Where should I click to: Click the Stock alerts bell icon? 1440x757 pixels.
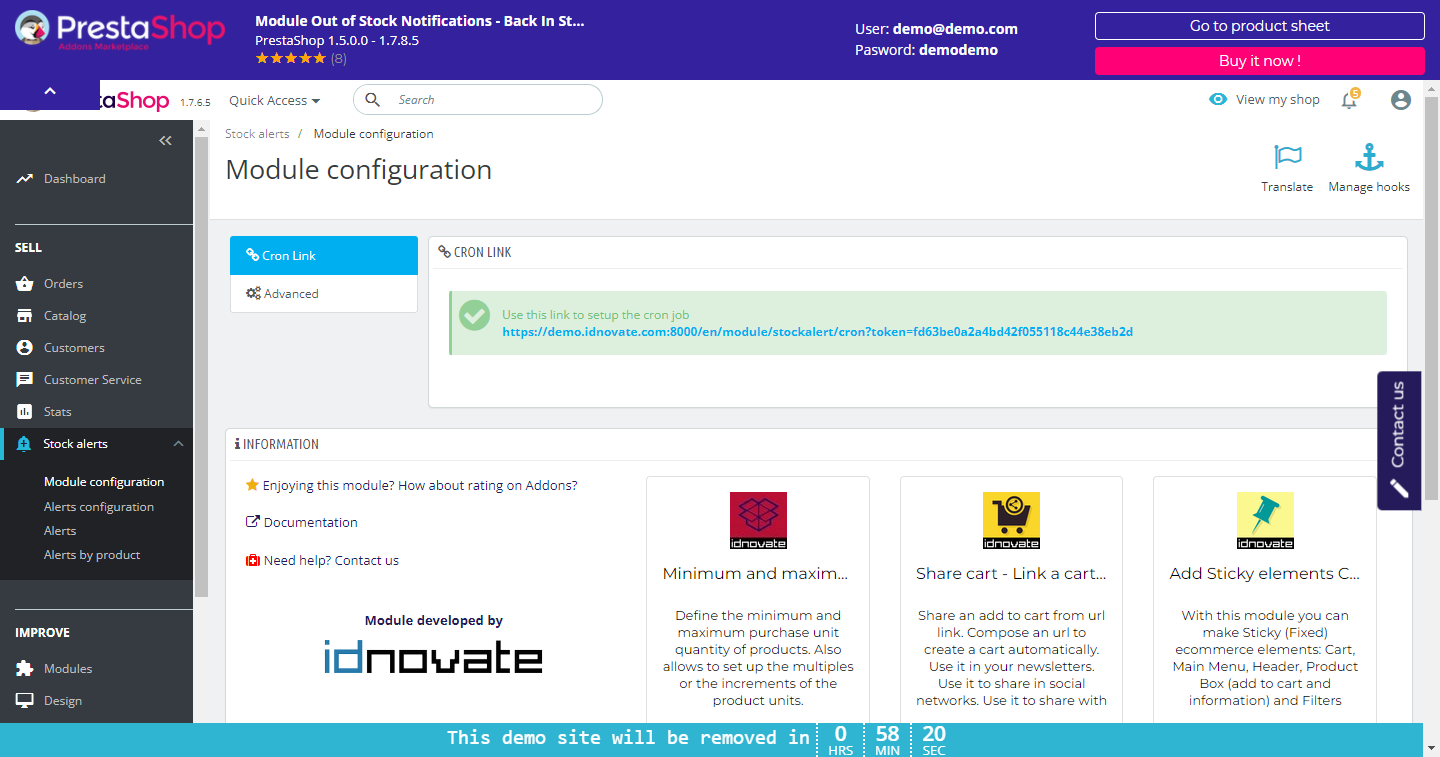pos(25,444)
